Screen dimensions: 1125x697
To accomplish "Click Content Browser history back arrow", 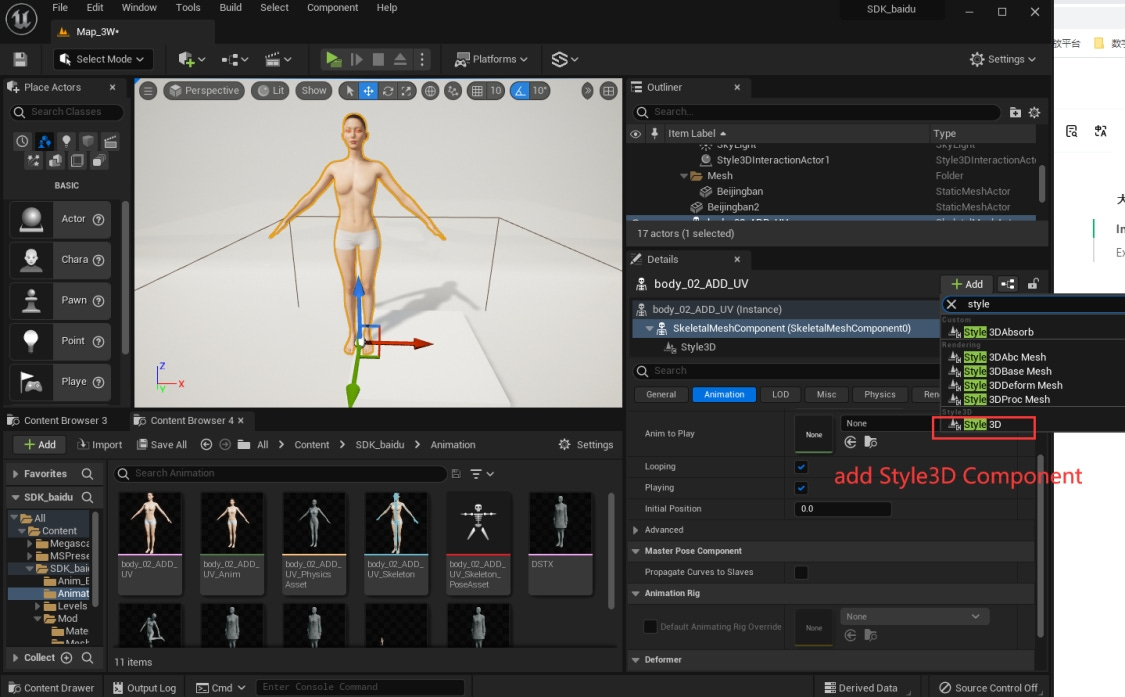I will coord(206,445).
